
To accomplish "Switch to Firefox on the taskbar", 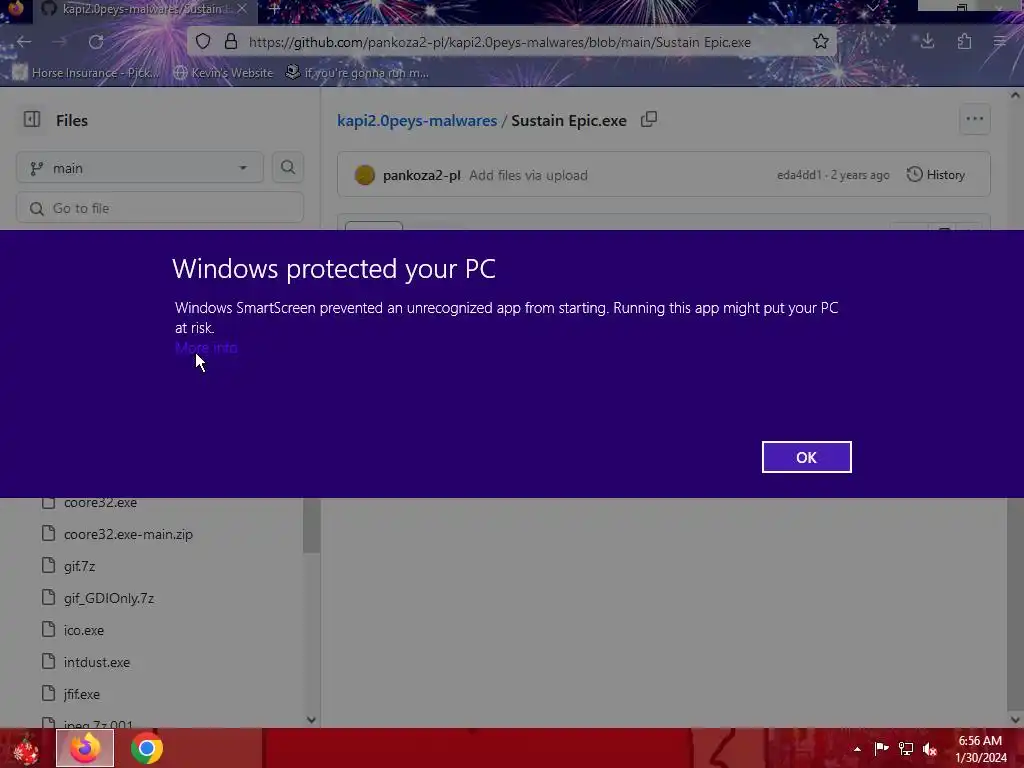I will coord(85,748).
